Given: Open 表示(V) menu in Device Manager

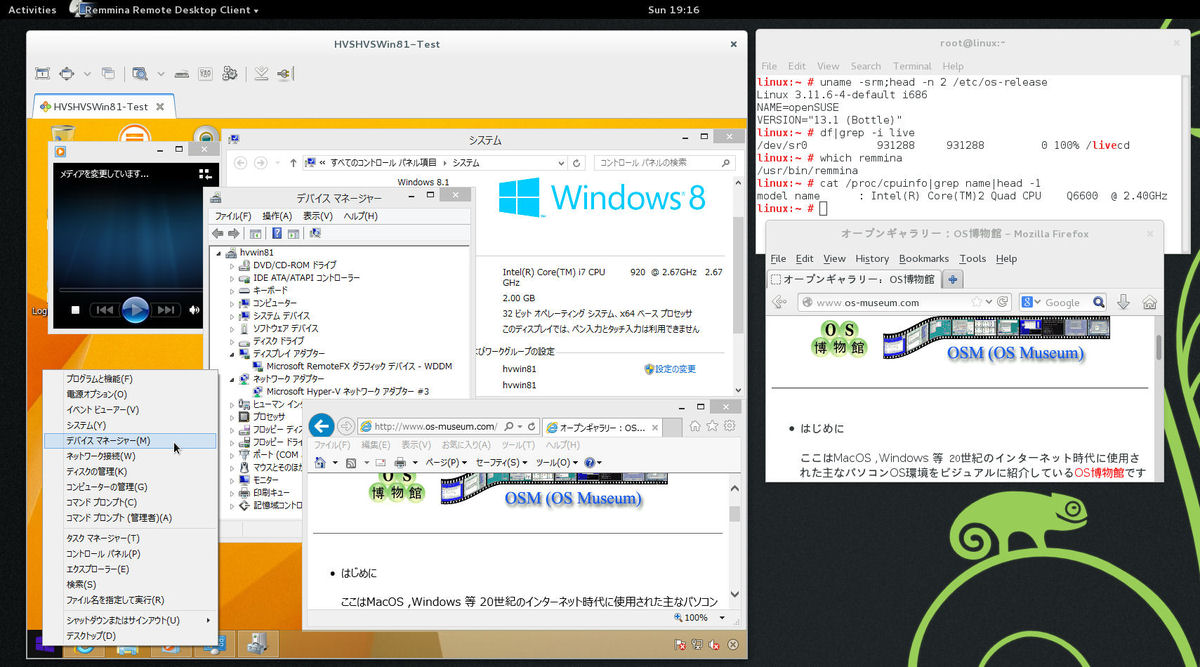Looking at the screenshot, I should coord(318,216).
